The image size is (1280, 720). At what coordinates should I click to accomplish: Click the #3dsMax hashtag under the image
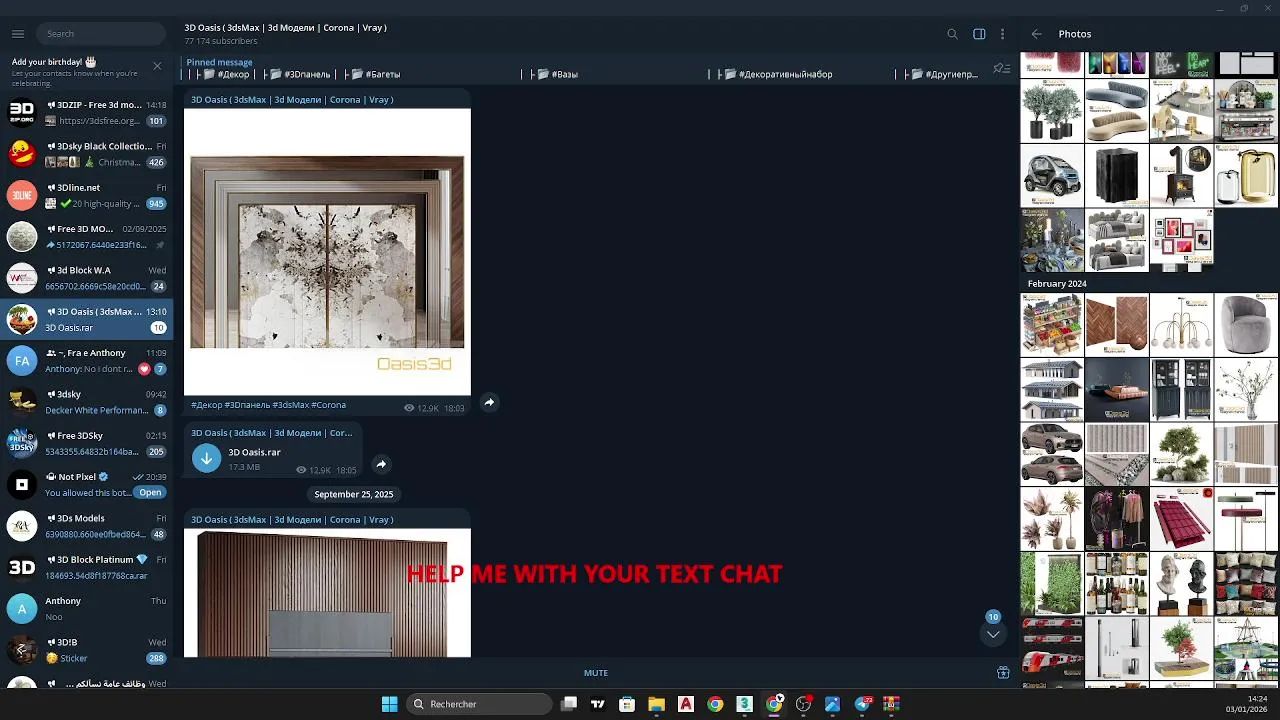[290, 405]
